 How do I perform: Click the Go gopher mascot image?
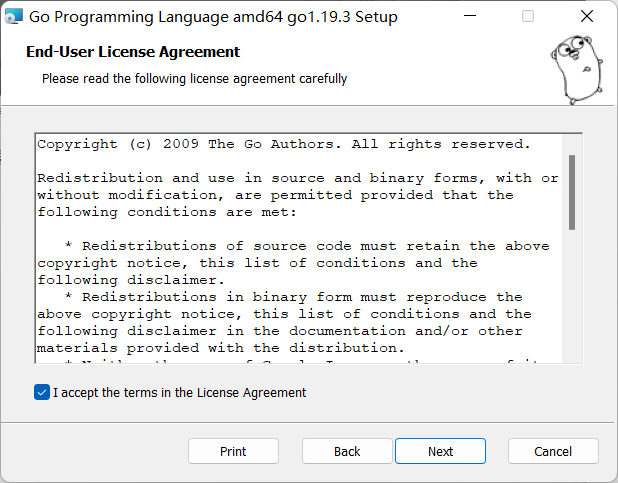pos(573,66)
